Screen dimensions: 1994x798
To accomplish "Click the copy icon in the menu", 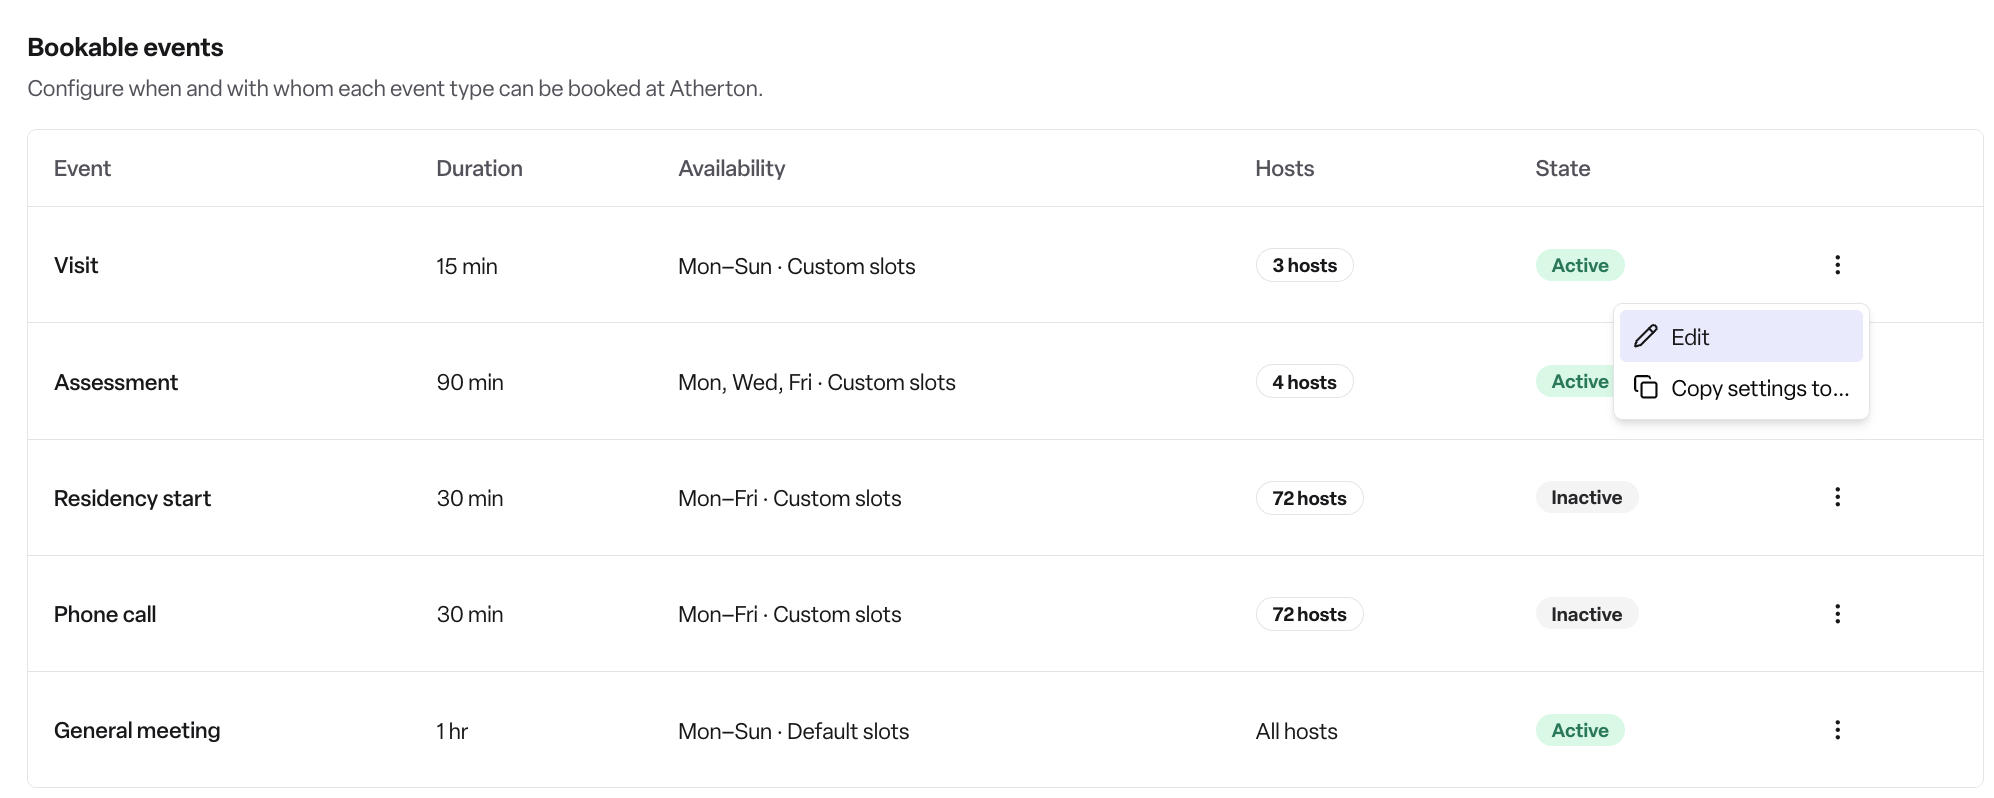I will coord(1646,387).
